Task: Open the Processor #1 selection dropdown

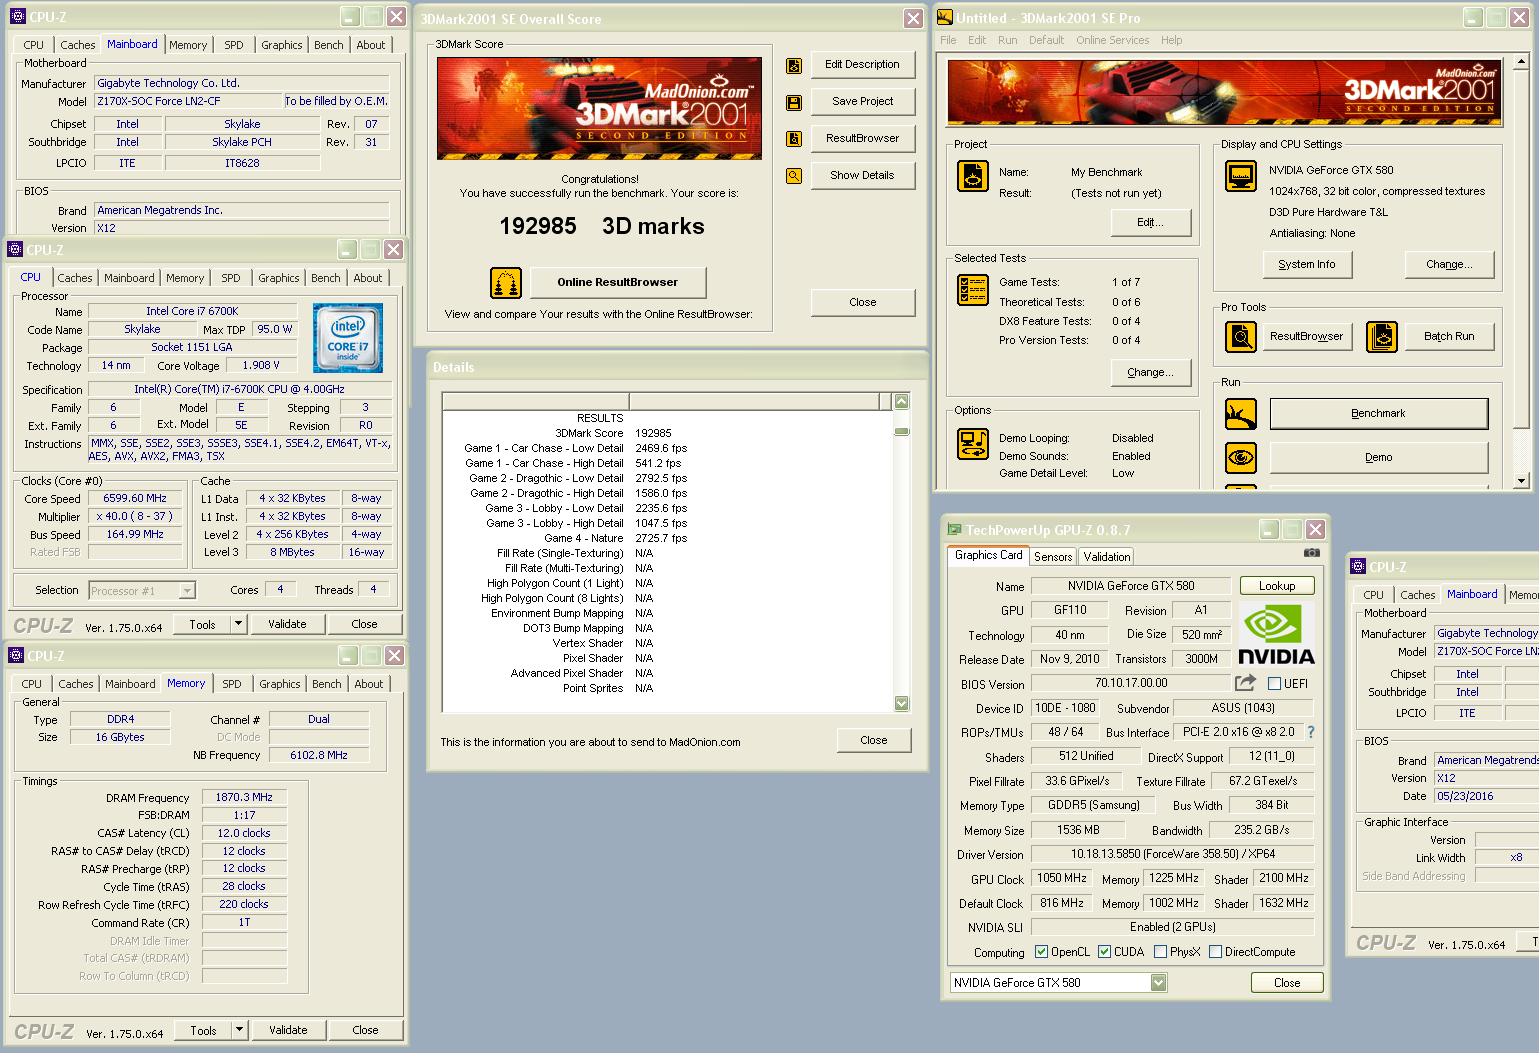Action: pyautogui.click(x=187, y=591)
